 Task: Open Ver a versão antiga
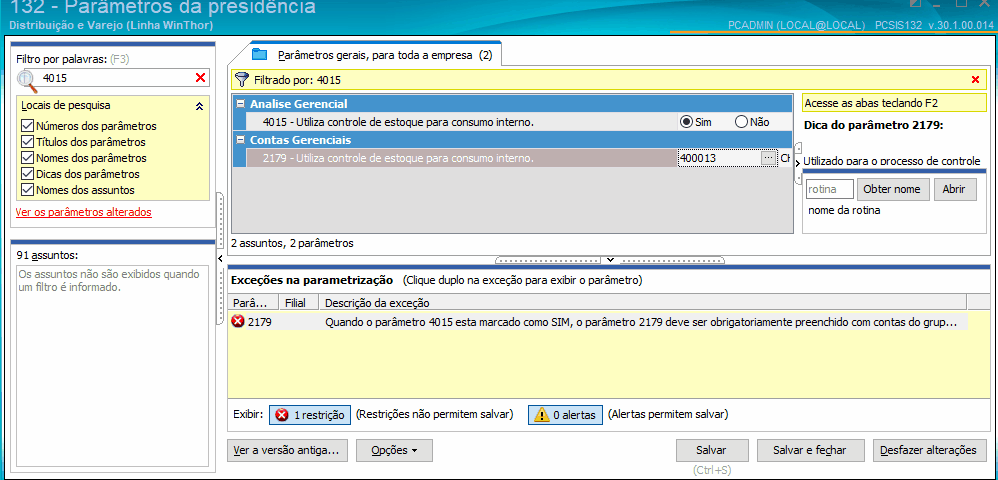coord(286,450)
